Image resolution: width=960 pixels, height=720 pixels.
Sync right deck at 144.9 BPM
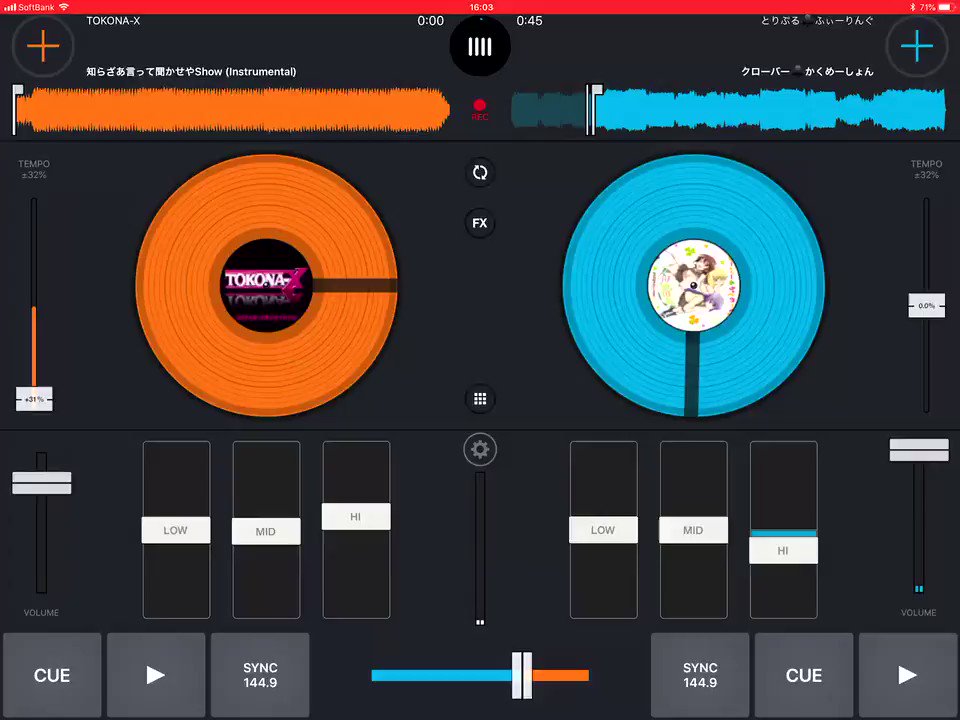(700, 675)
